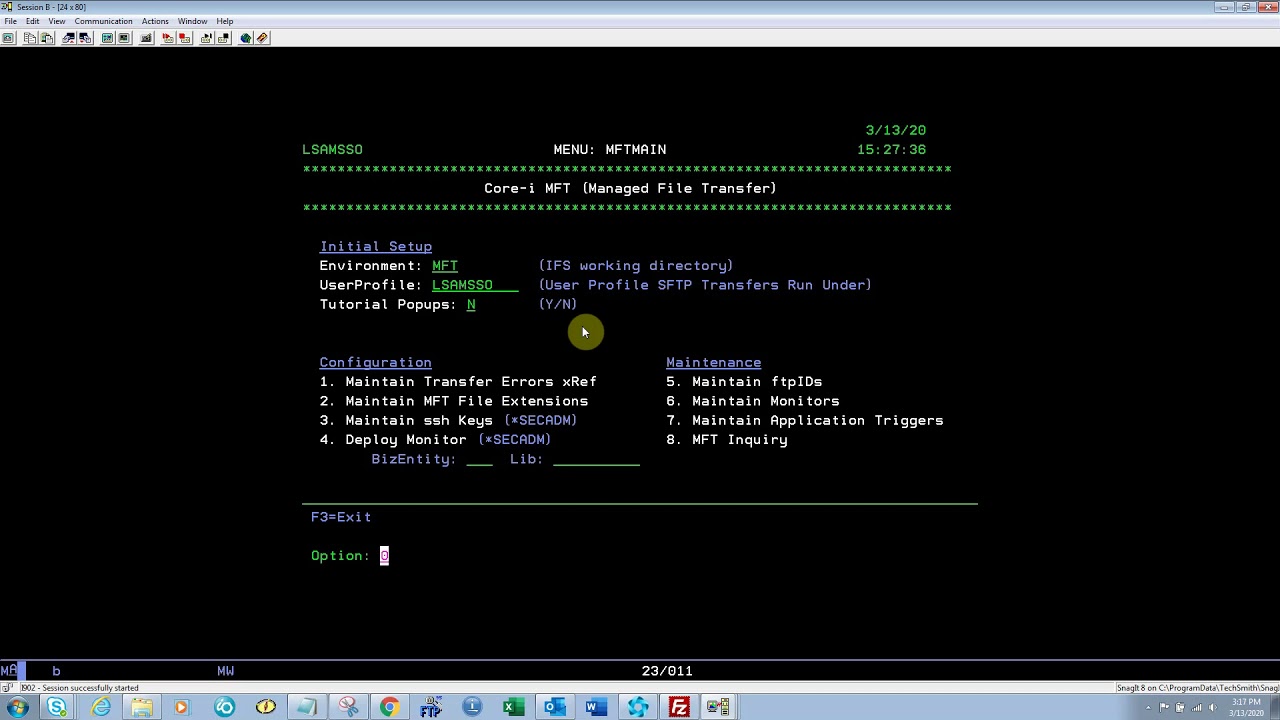The height and width of the screenshot is (720, 1280).
Task: Click the globe Support toolbar icon
Action: 245,38
